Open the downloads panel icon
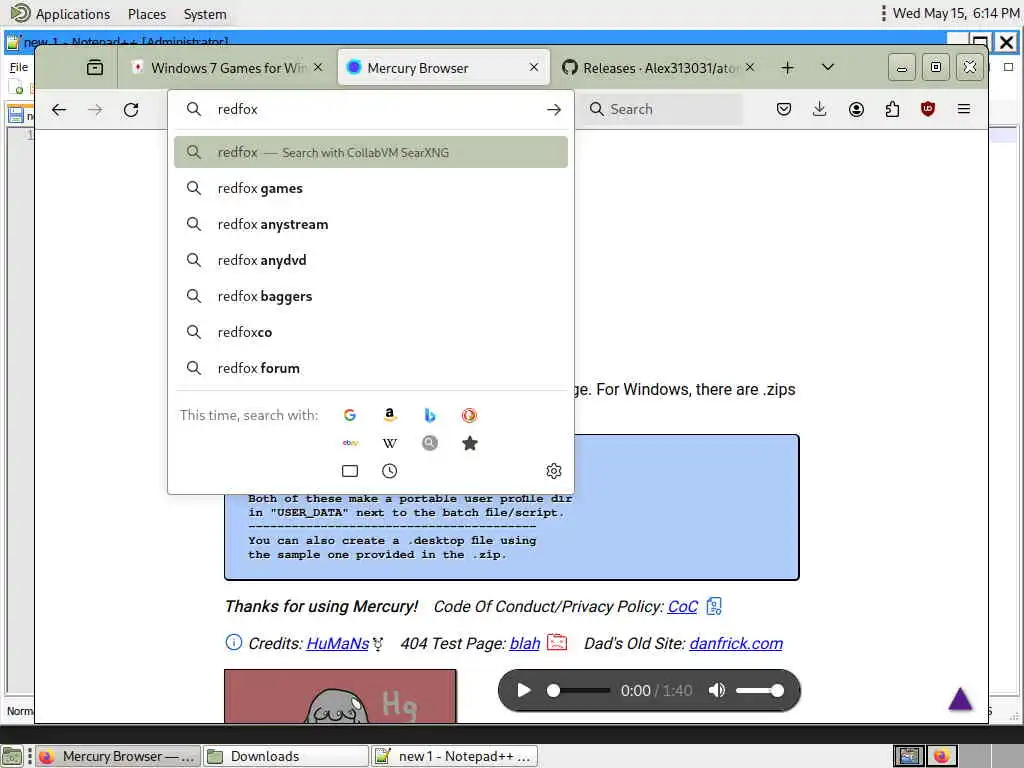This screenshot has width=1024, height=768. click(x=820, y=109)
